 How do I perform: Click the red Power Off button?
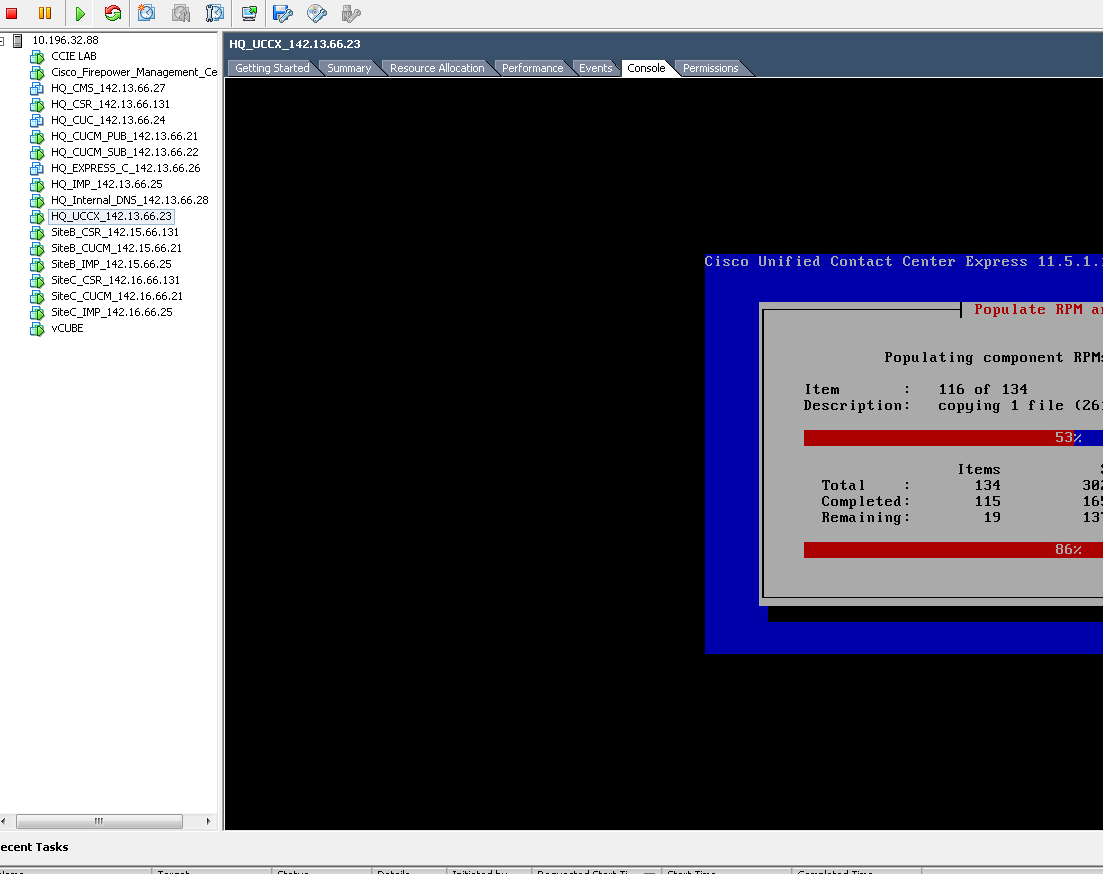[x=11, y=13]
